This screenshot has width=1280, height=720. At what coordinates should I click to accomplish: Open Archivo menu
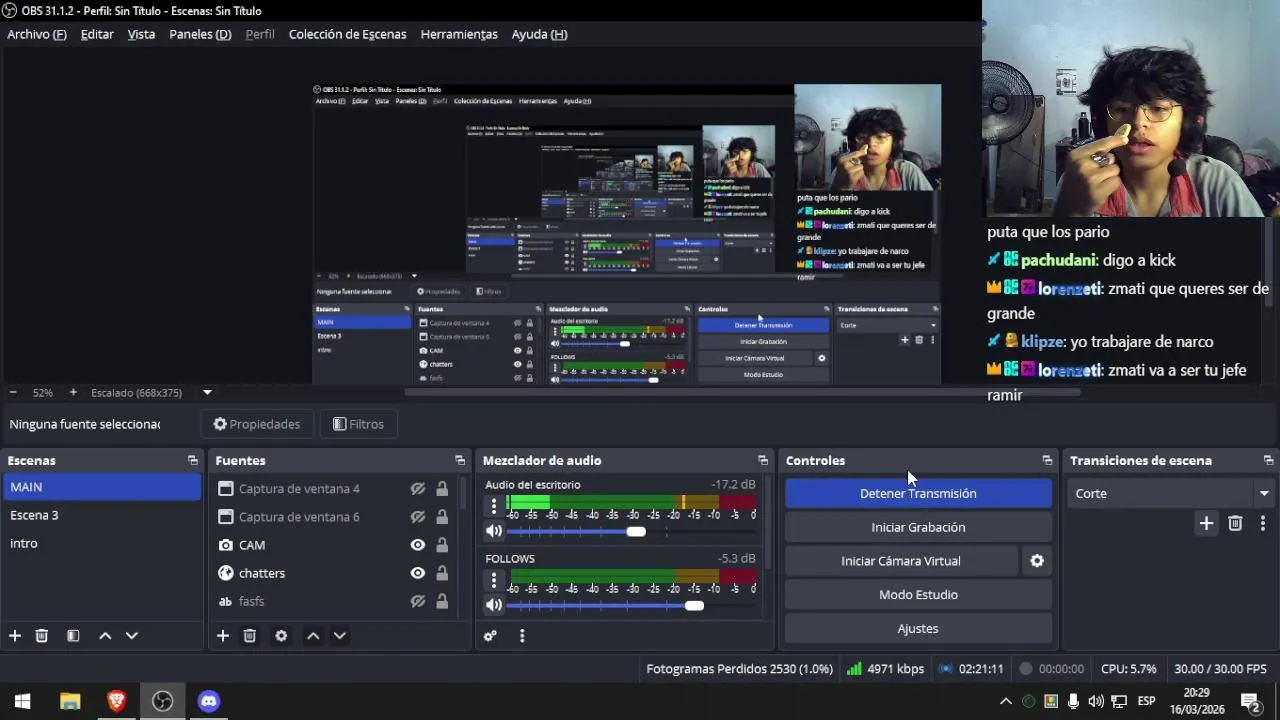coord(37,34)
